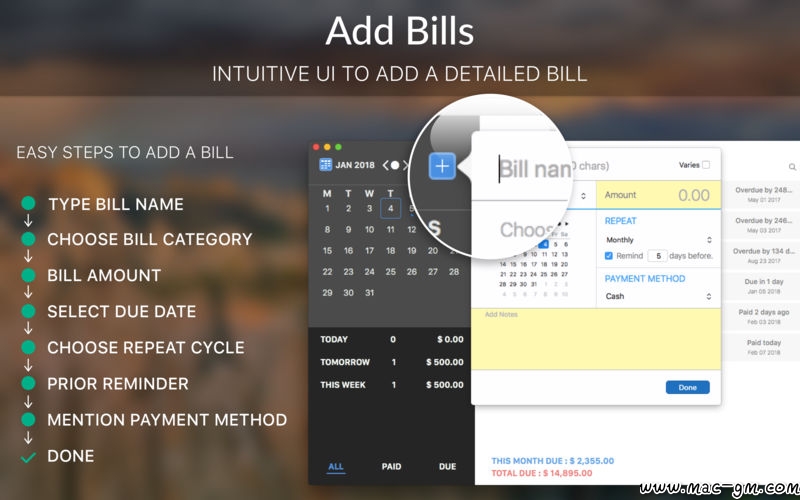Click the JAN 2018 month label
800x500 pixels.
(x=355, y=165)
